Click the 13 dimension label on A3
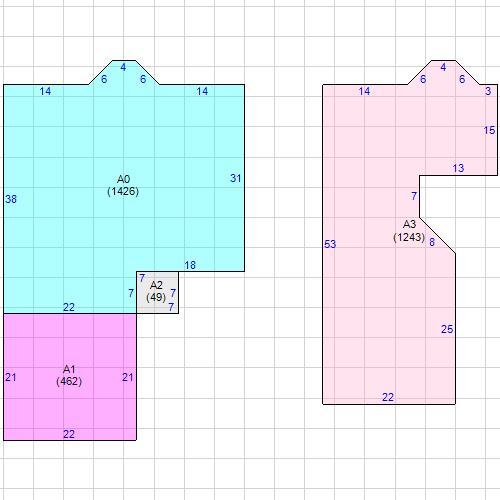The image size is (500, 500). click(458, 168)
